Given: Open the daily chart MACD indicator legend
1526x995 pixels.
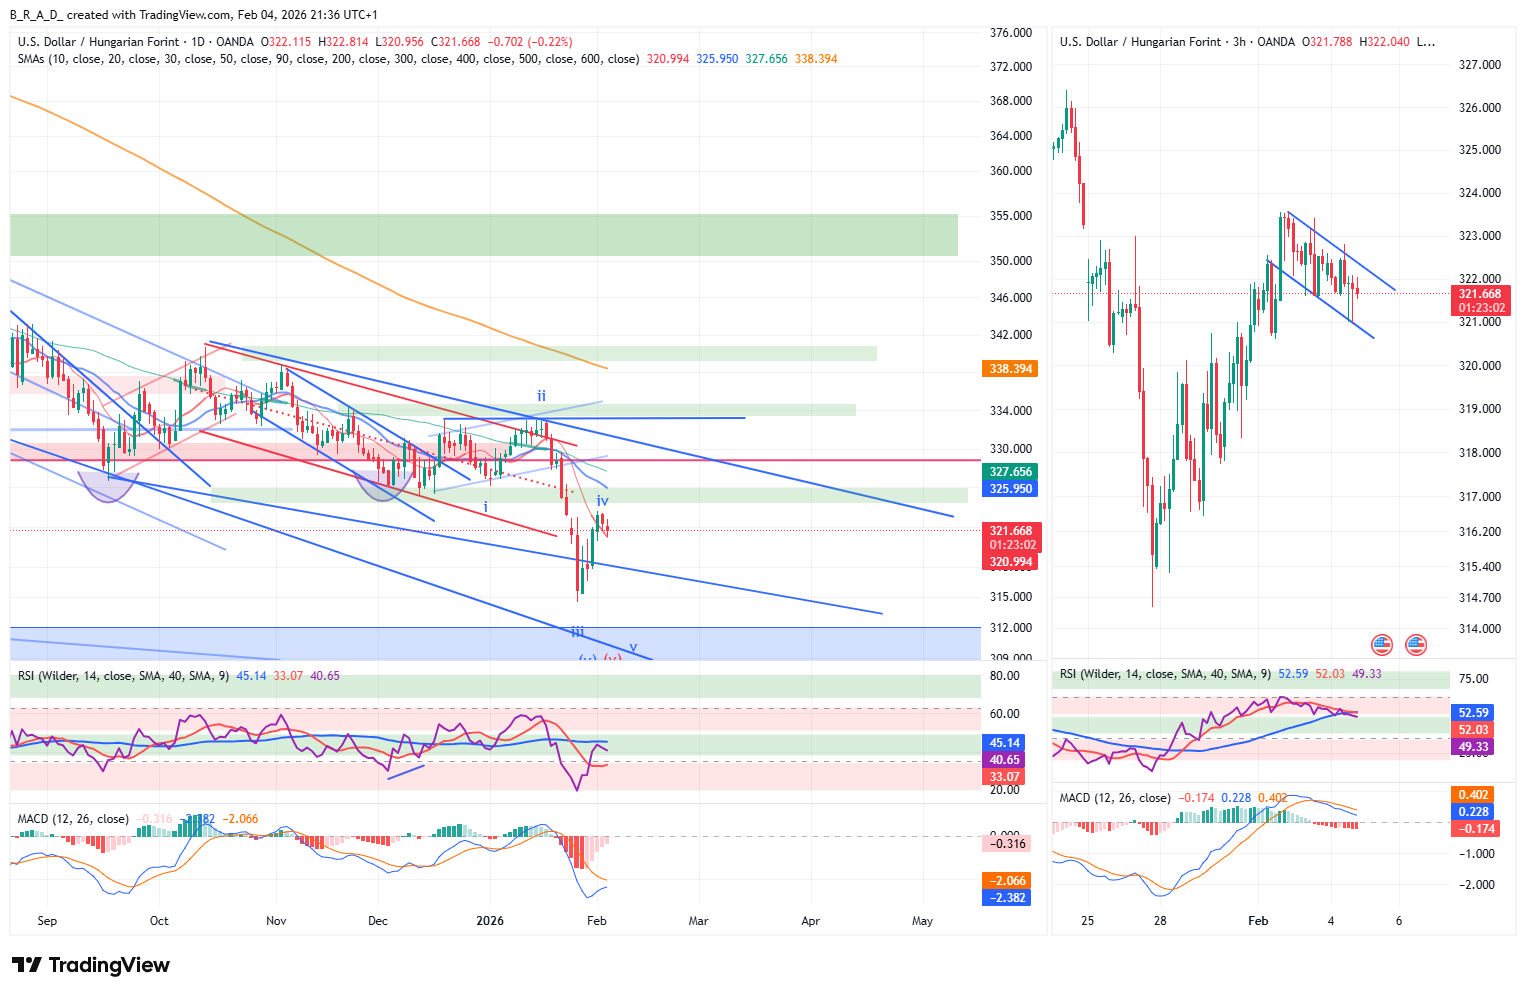Looking at the screenshot, I should pyautogui.click(x=73, y=819).
